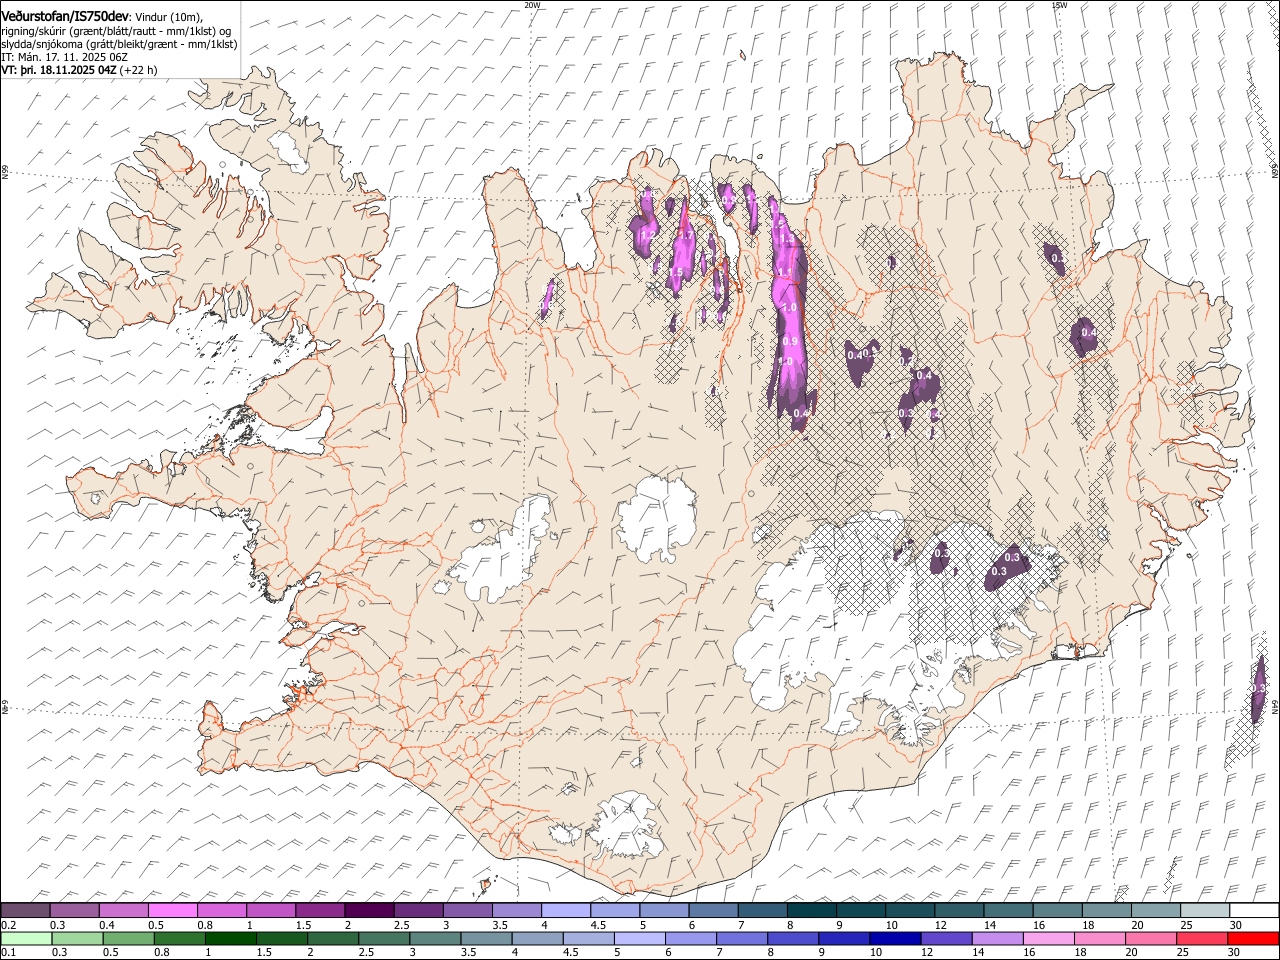
Task: Click the 'VT: þri. 18.11.2025 04Z (+22 h)' line
Action: pos(79,70)
